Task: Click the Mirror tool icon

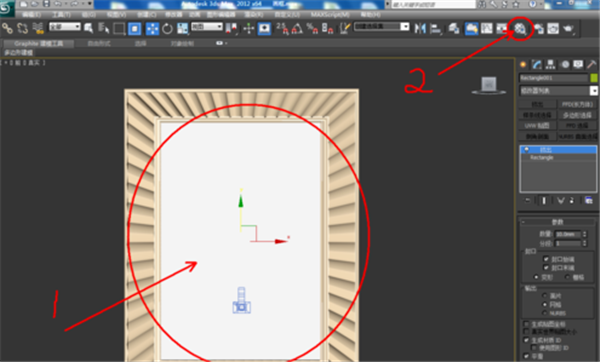Action: tap(420, 28)
